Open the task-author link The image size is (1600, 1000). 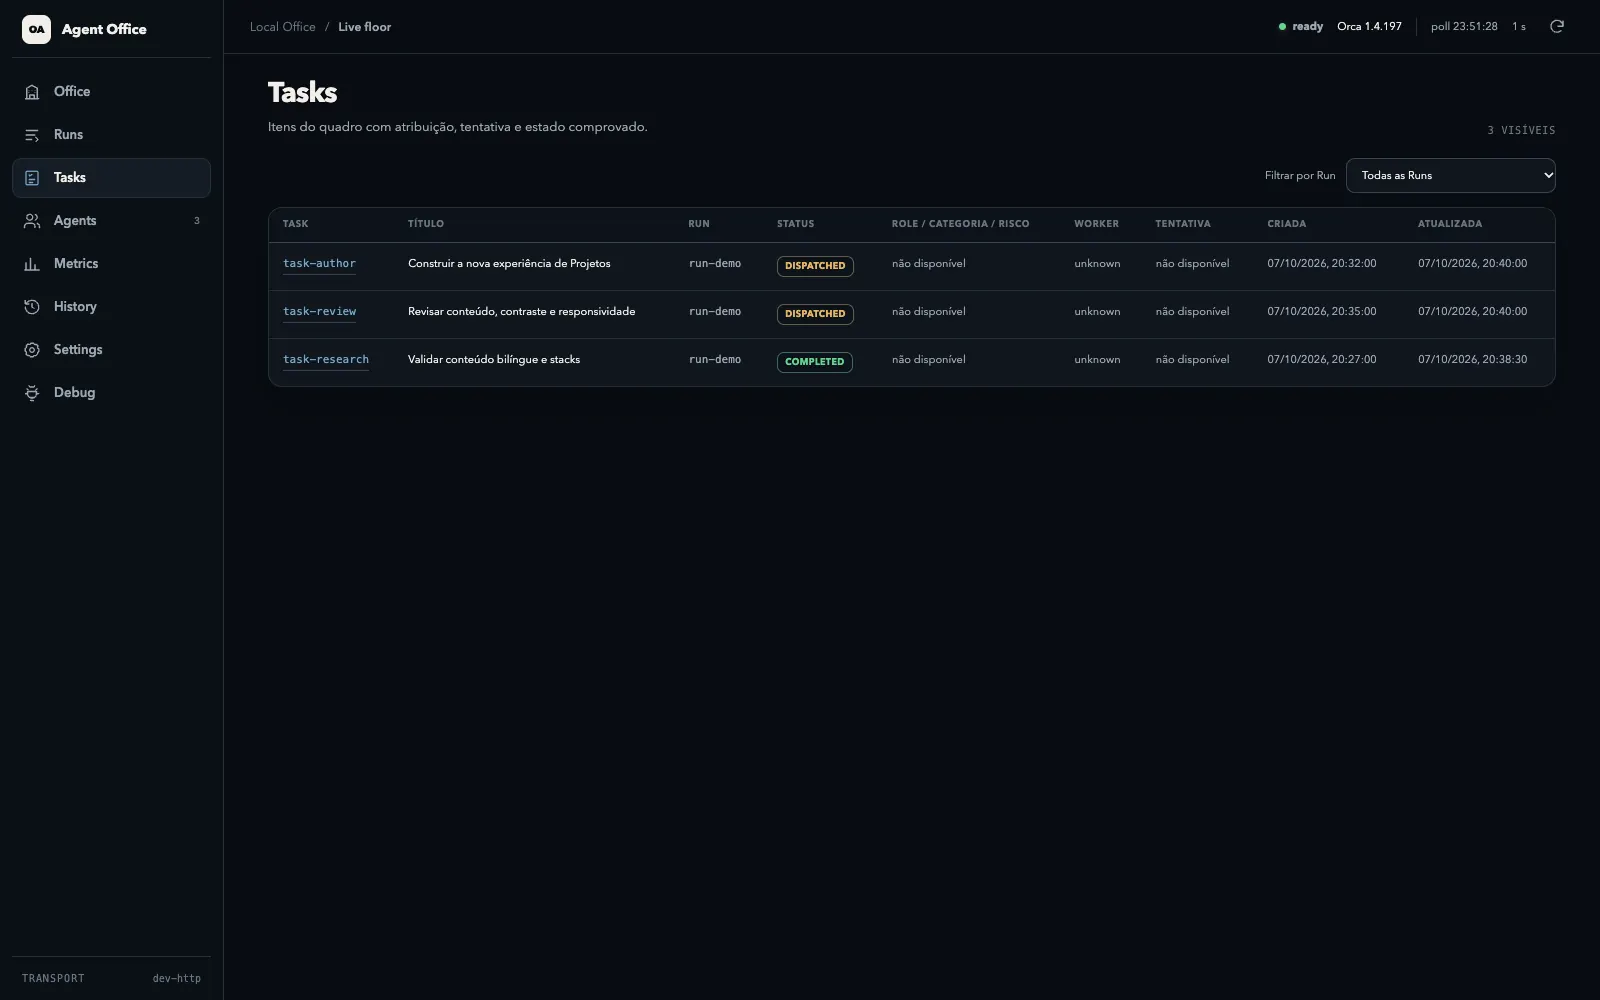pyautogui.click(x=319, y=264)
